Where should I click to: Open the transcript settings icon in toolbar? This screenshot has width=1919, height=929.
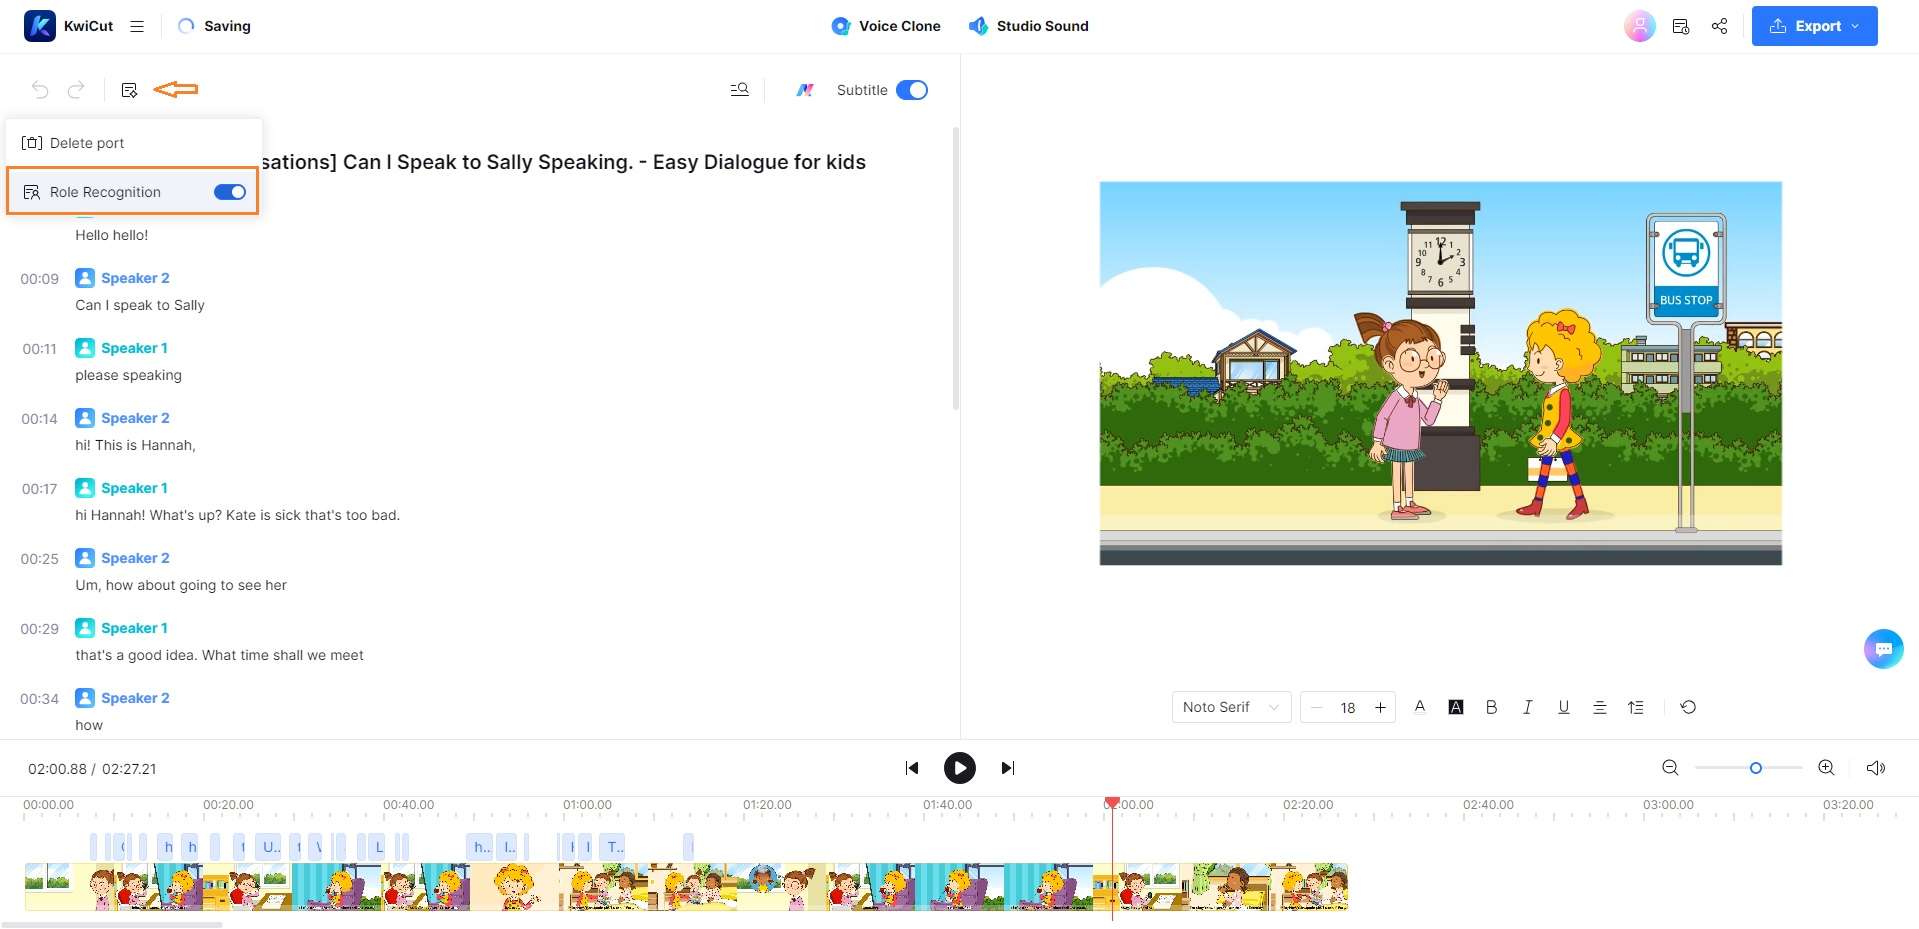pos(129,90)
